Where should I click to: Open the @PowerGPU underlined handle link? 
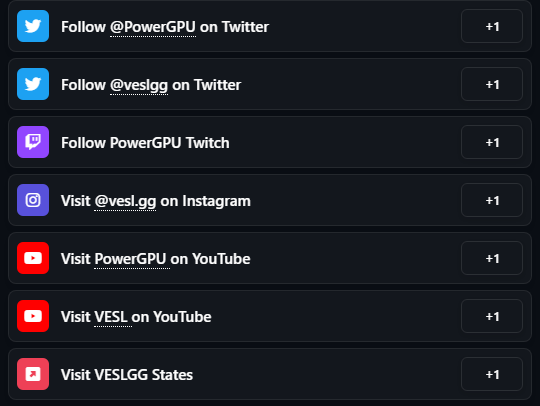coord(153,27)
